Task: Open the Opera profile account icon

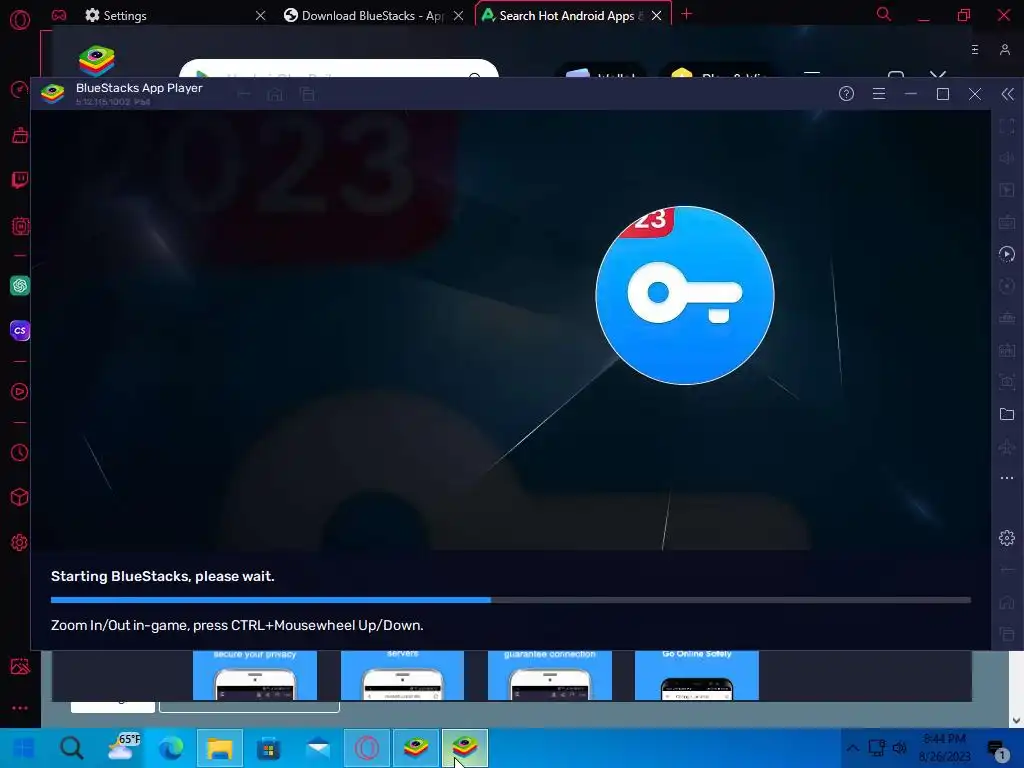Action: pos(1005,50)
